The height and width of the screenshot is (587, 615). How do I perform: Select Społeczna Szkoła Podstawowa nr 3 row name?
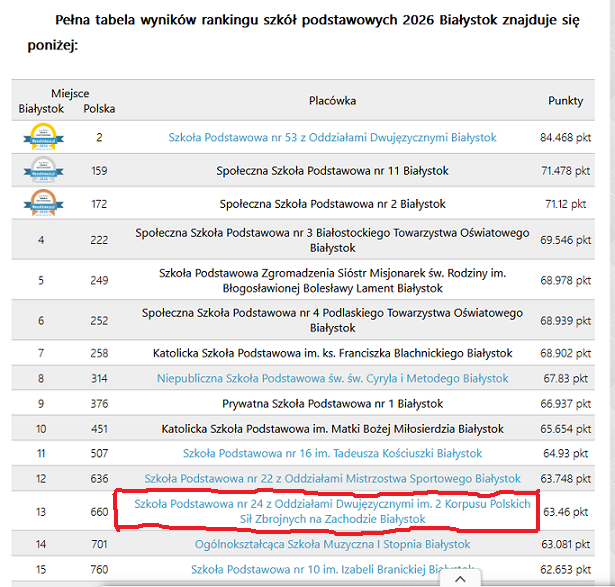click(x=332, y=240)
